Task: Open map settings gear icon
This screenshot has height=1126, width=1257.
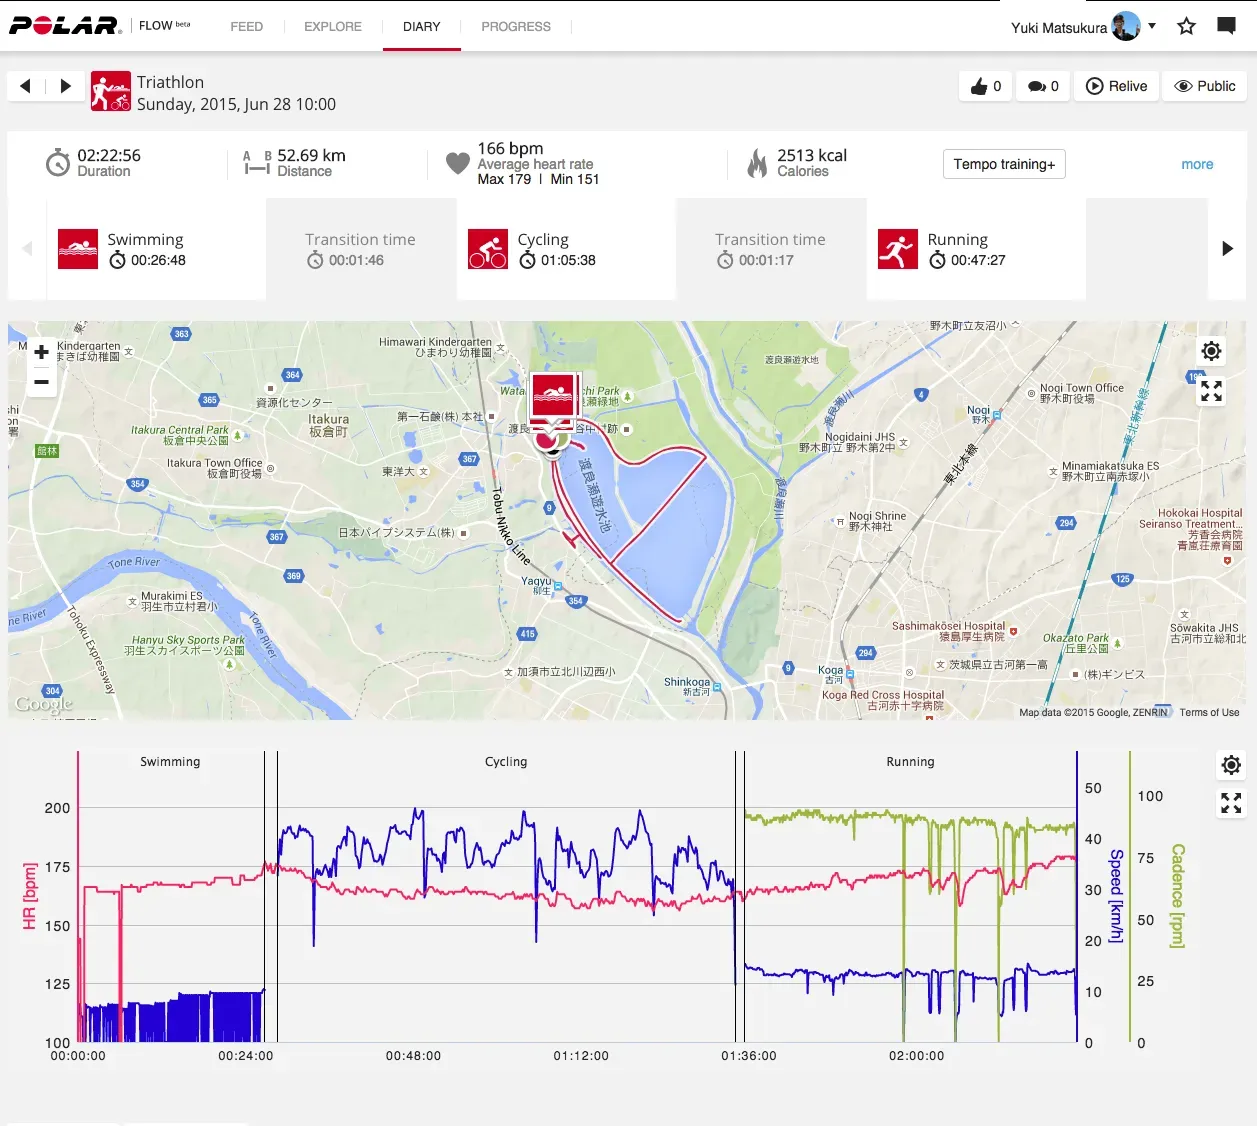Action: click(x=1211, y=351)
